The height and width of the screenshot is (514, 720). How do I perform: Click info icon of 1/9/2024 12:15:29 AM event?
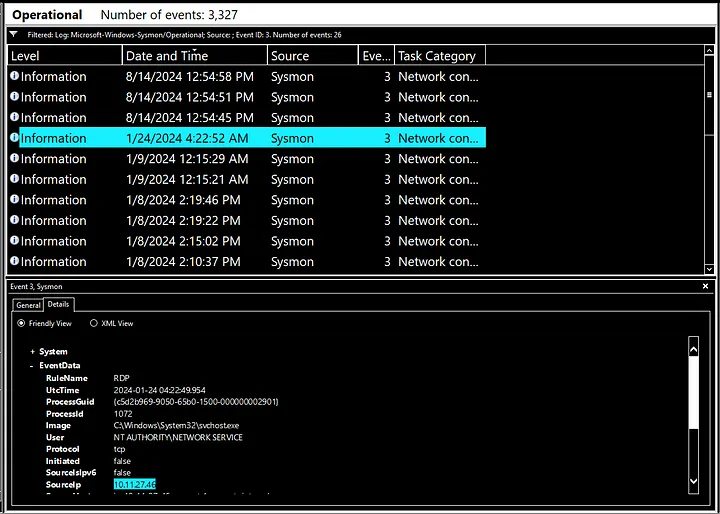14,159
